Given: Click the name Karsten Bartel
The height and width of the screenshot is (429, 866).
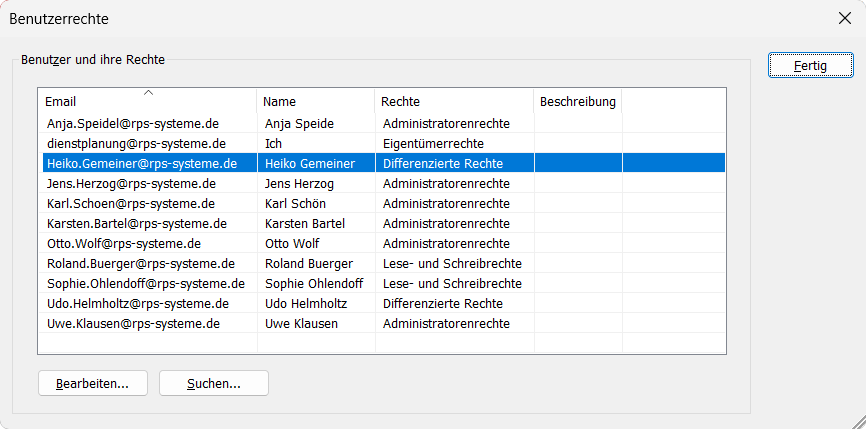Looking at the screenshot, I should 305,224.
